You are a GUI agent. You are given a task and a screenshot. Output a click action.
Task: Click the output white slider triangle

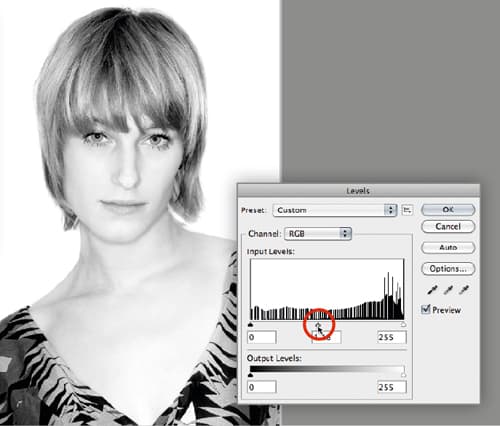tap(403, 375)
